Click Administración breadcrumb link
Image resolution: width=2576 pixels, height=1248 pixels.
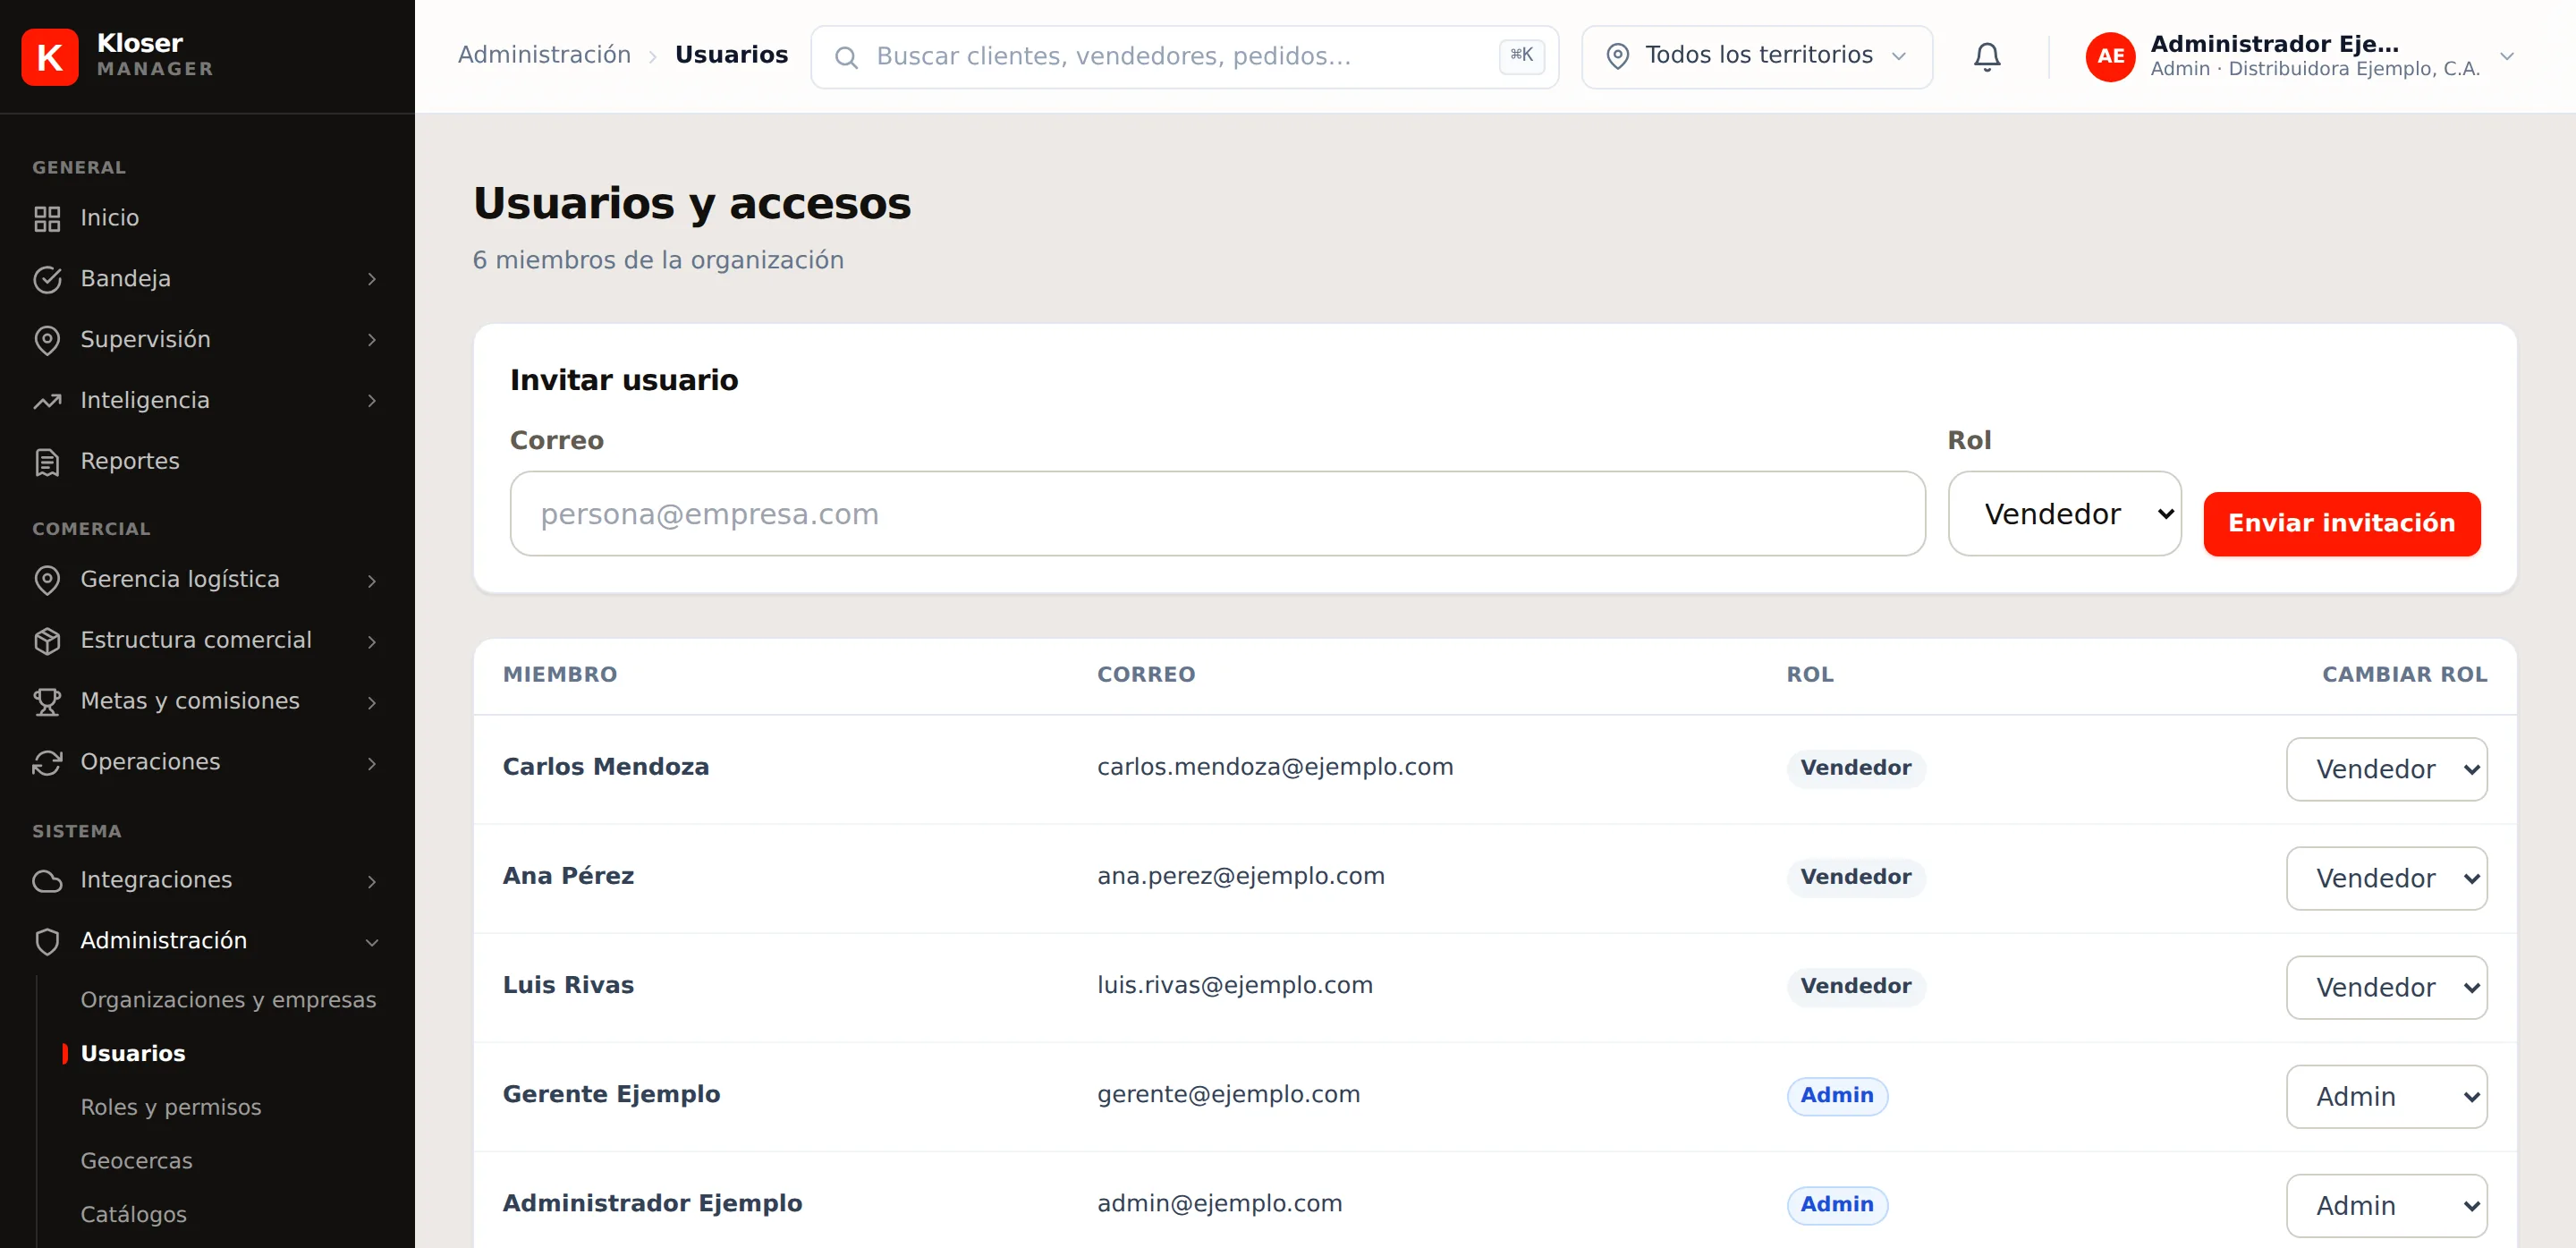pyautogui.click(x=544, y=55)
